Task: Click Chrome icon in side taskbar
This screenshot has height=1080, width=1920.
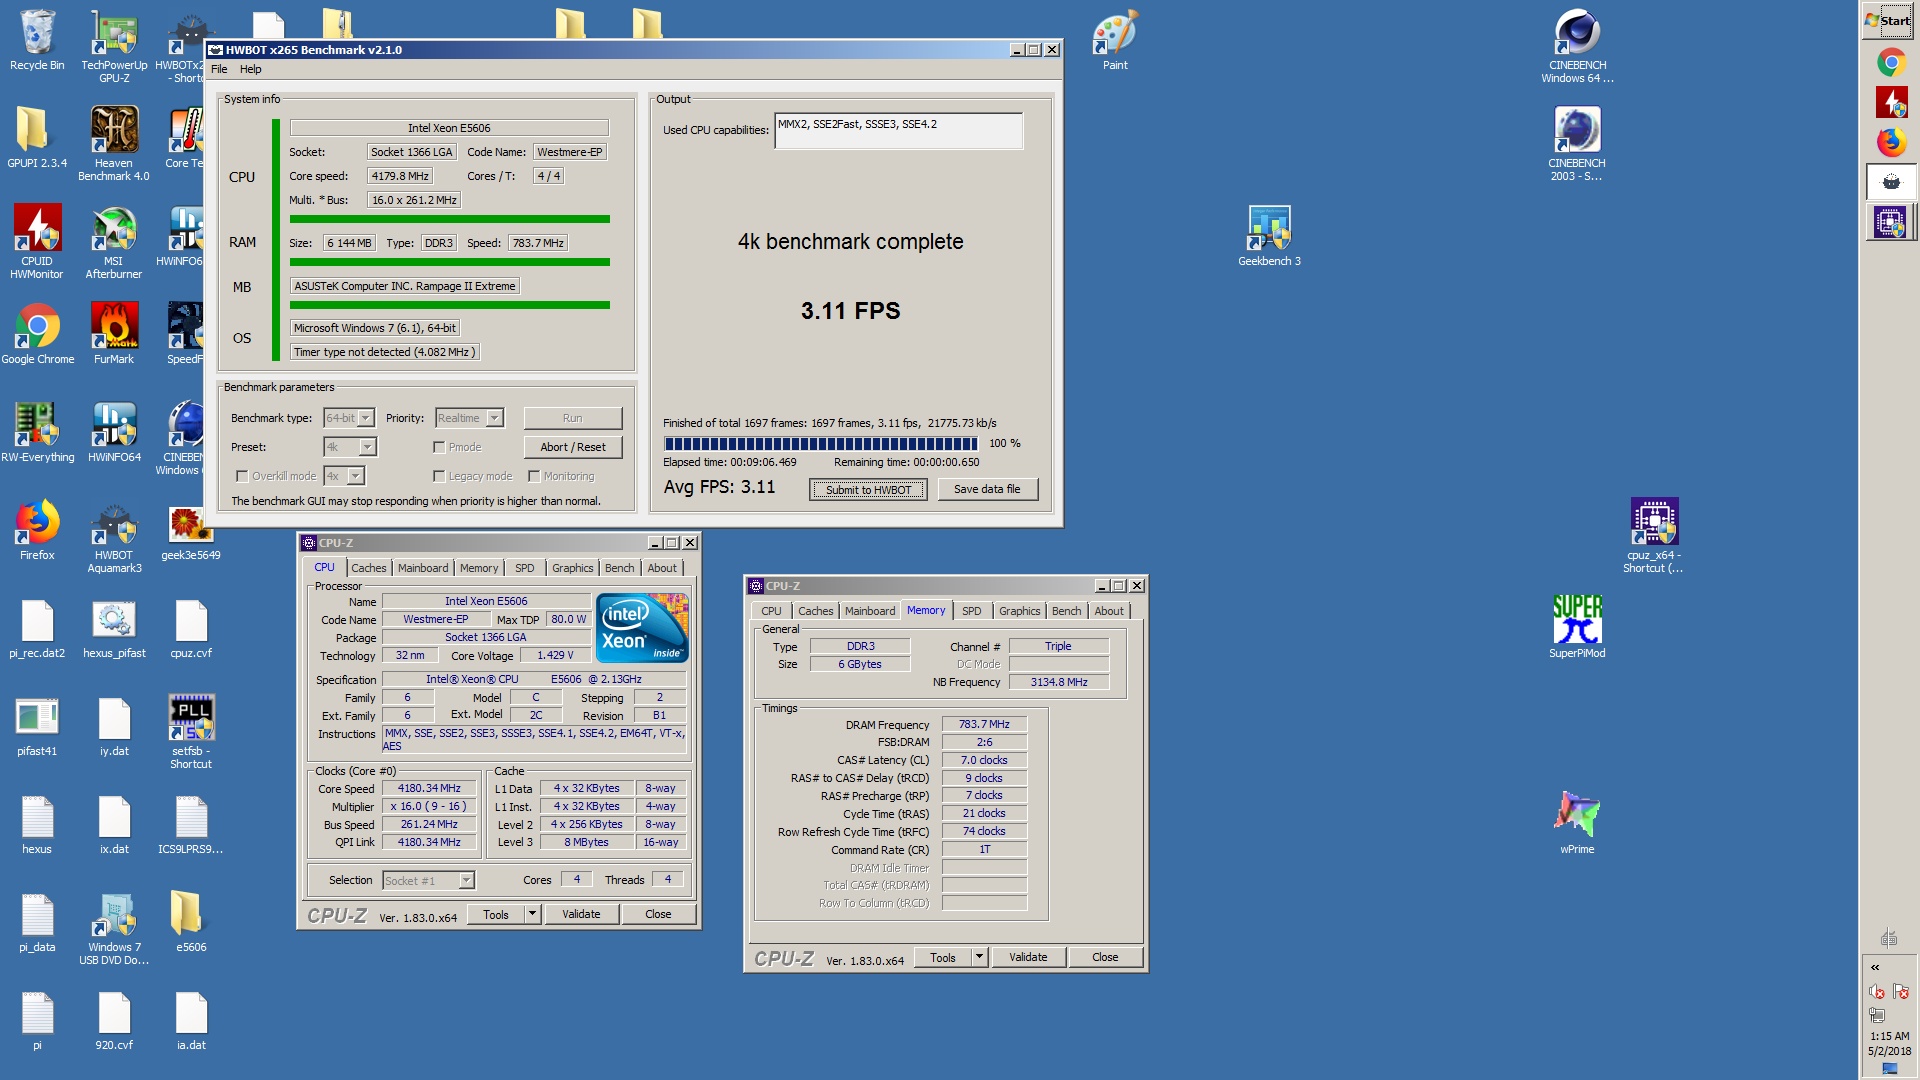Action: point(1890,62)
